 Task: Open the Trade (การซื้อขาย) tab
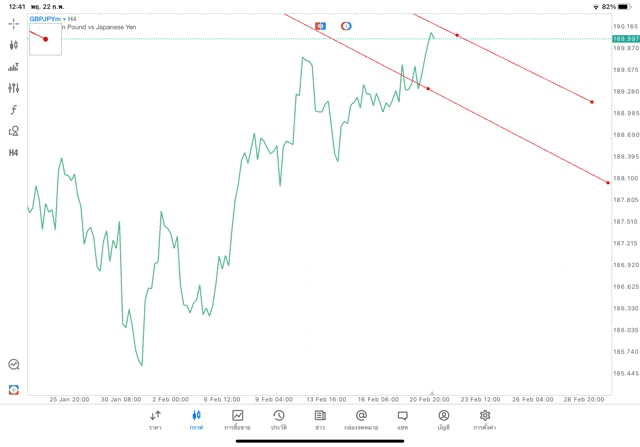point(237,419)
